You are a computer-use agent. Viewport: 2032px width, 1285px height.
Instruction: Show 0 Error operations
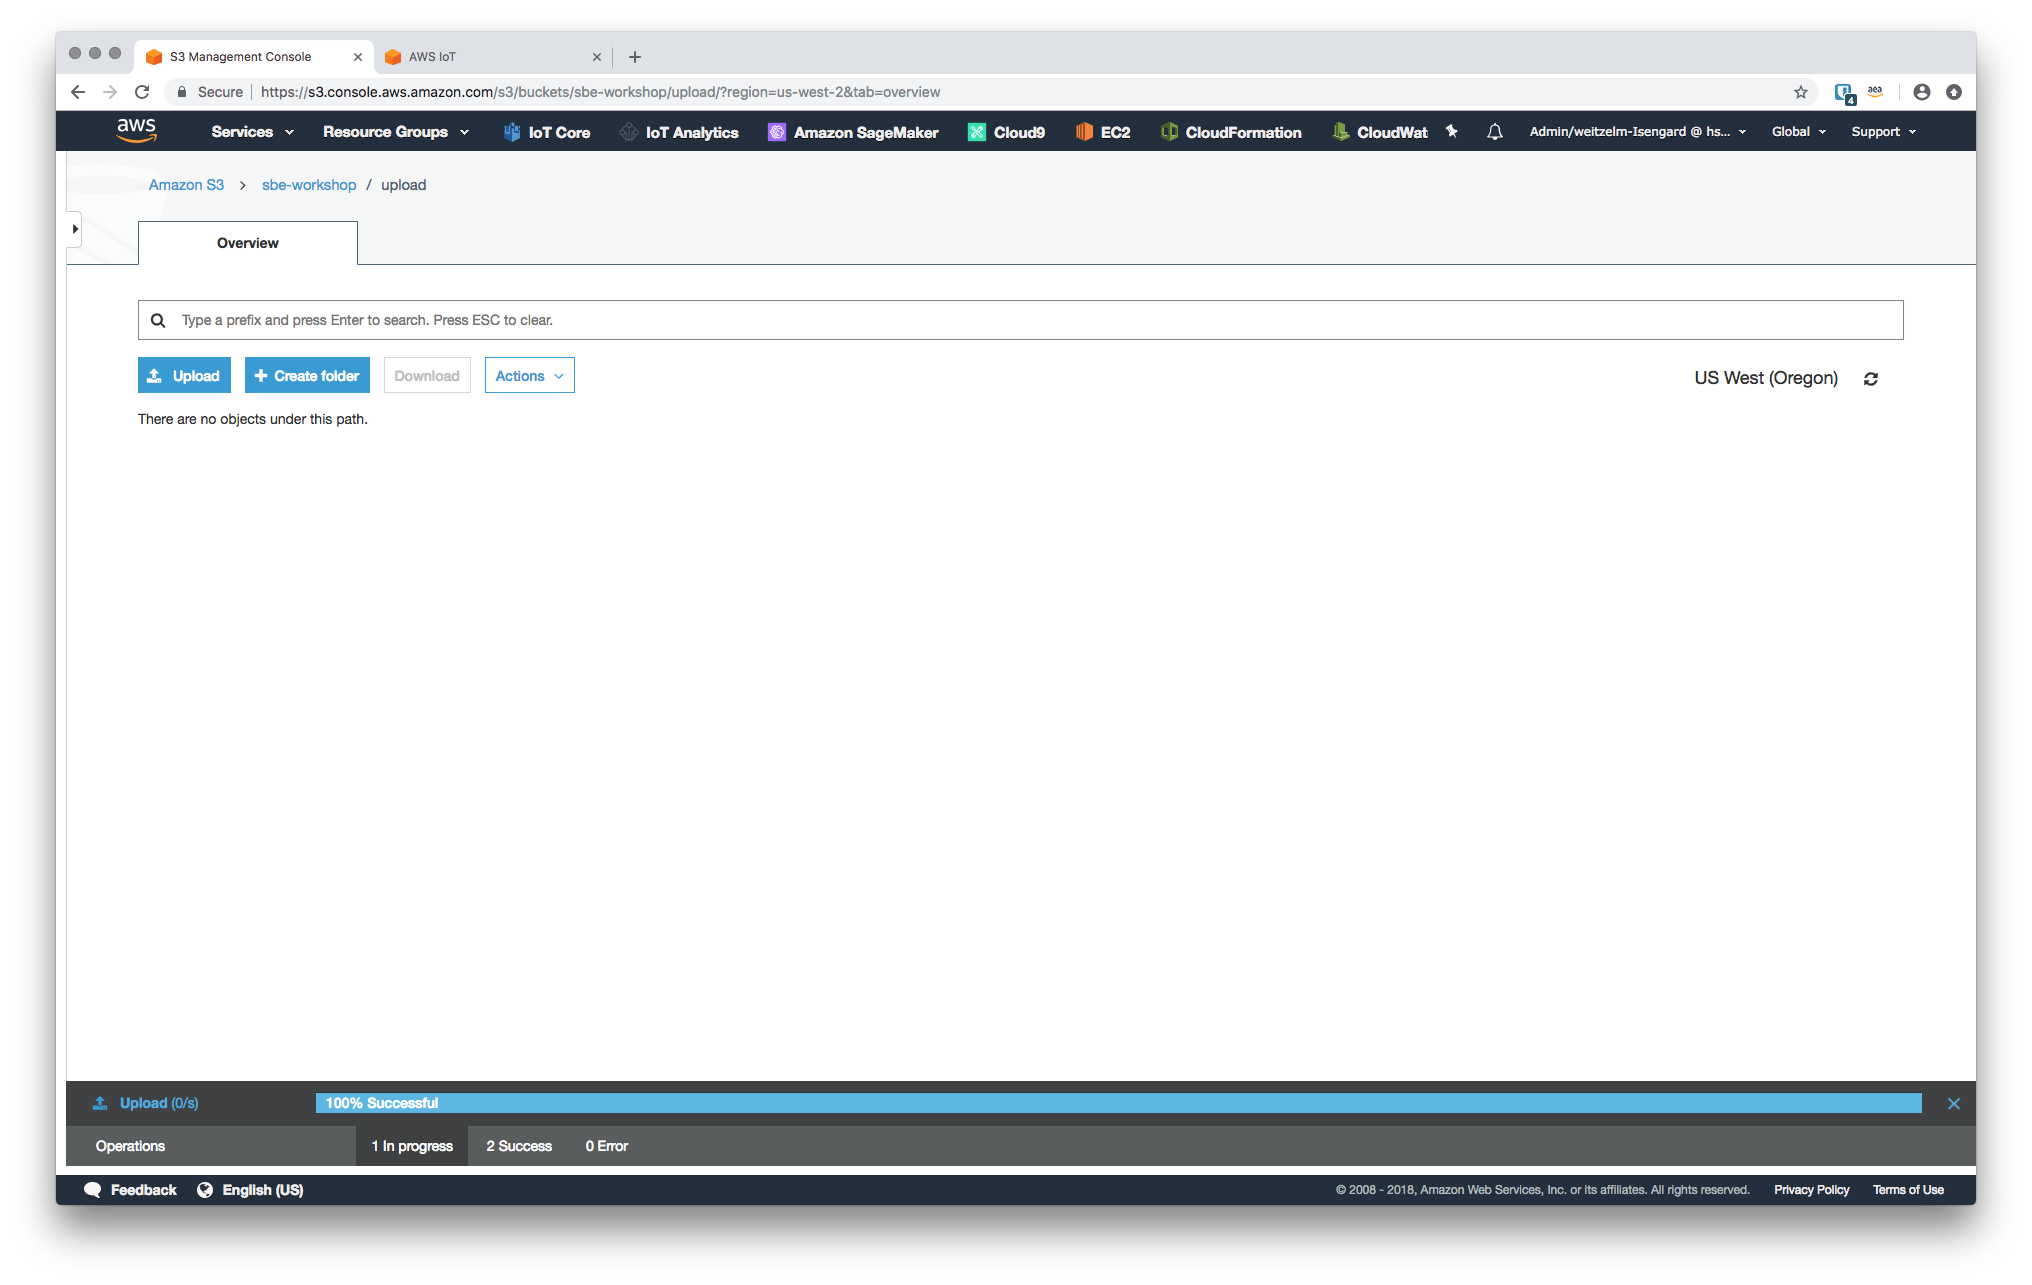pyautogui.click(x=607, y=1146)
